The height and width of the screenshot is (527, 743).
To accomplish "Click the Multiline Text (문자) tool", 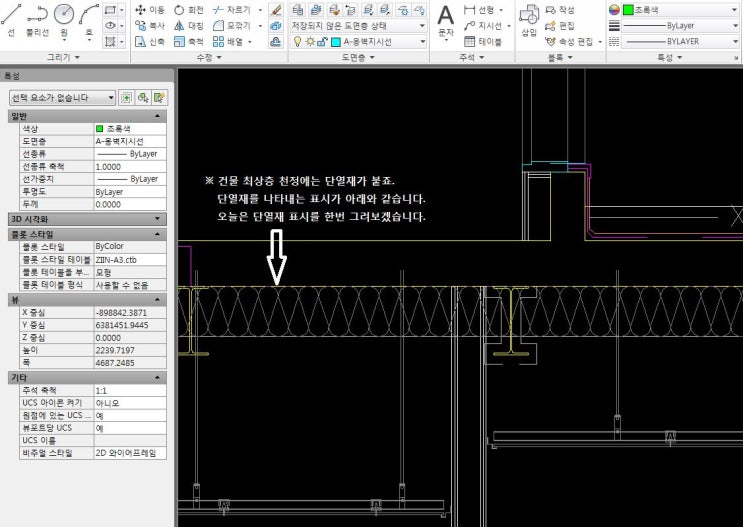I will pyautogui.click(x=445, y=20).
